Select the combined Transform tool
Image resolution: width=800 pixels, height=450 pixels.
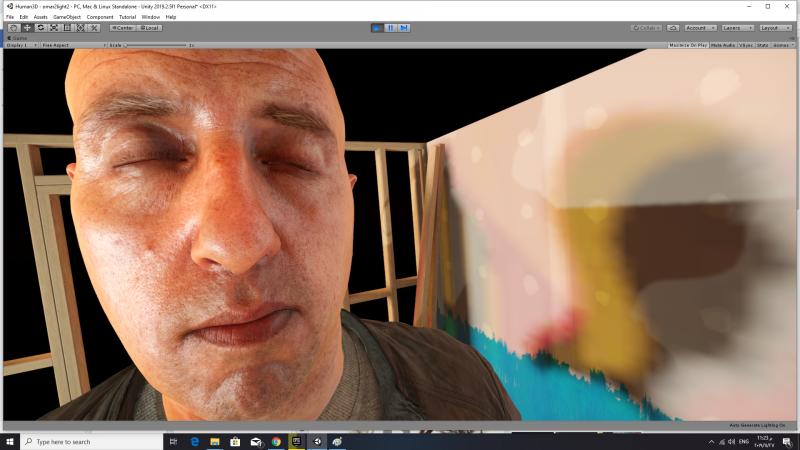tap(80, 28)
